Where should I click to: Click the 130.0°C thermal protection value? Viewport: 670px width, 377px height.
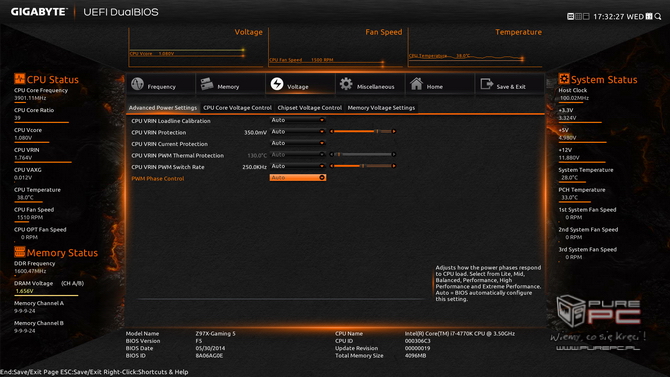coord(257,156)
